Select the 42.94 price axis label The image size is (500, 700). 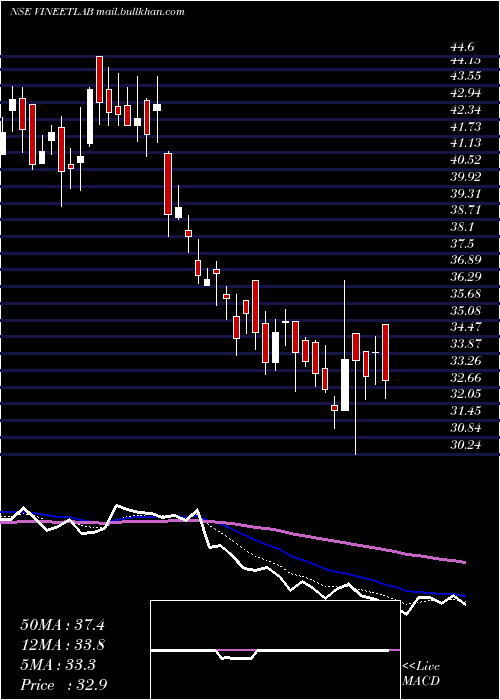(x=466, y=93)
